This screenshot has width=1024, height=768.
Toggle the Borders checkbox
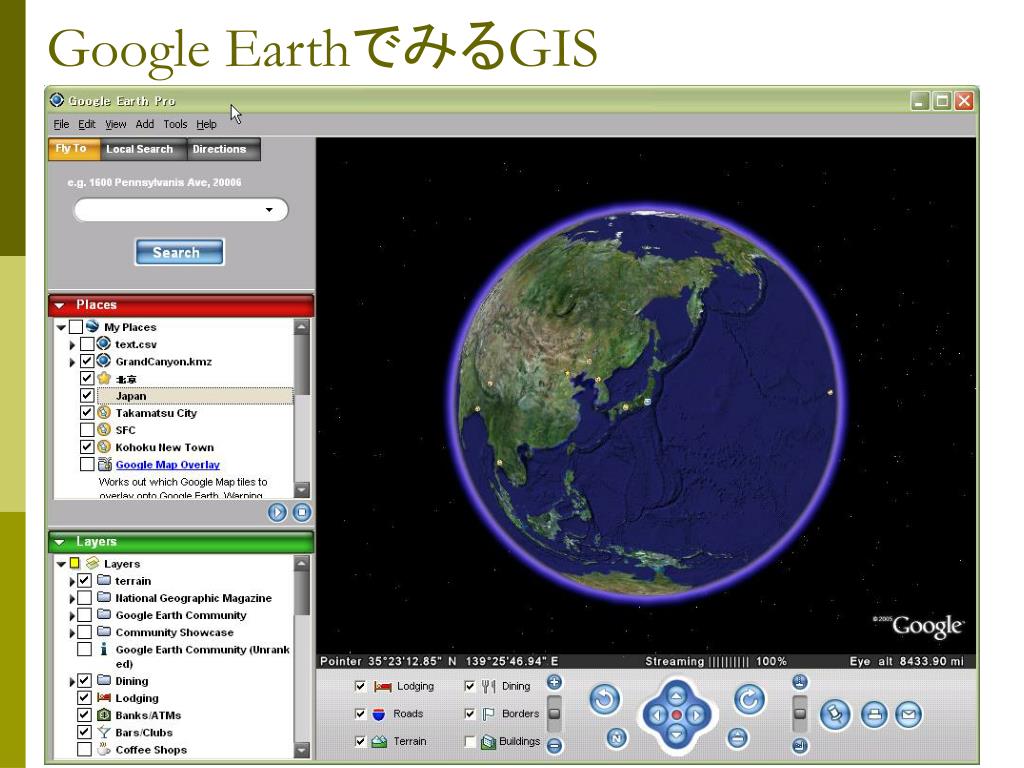click(470, 714)
